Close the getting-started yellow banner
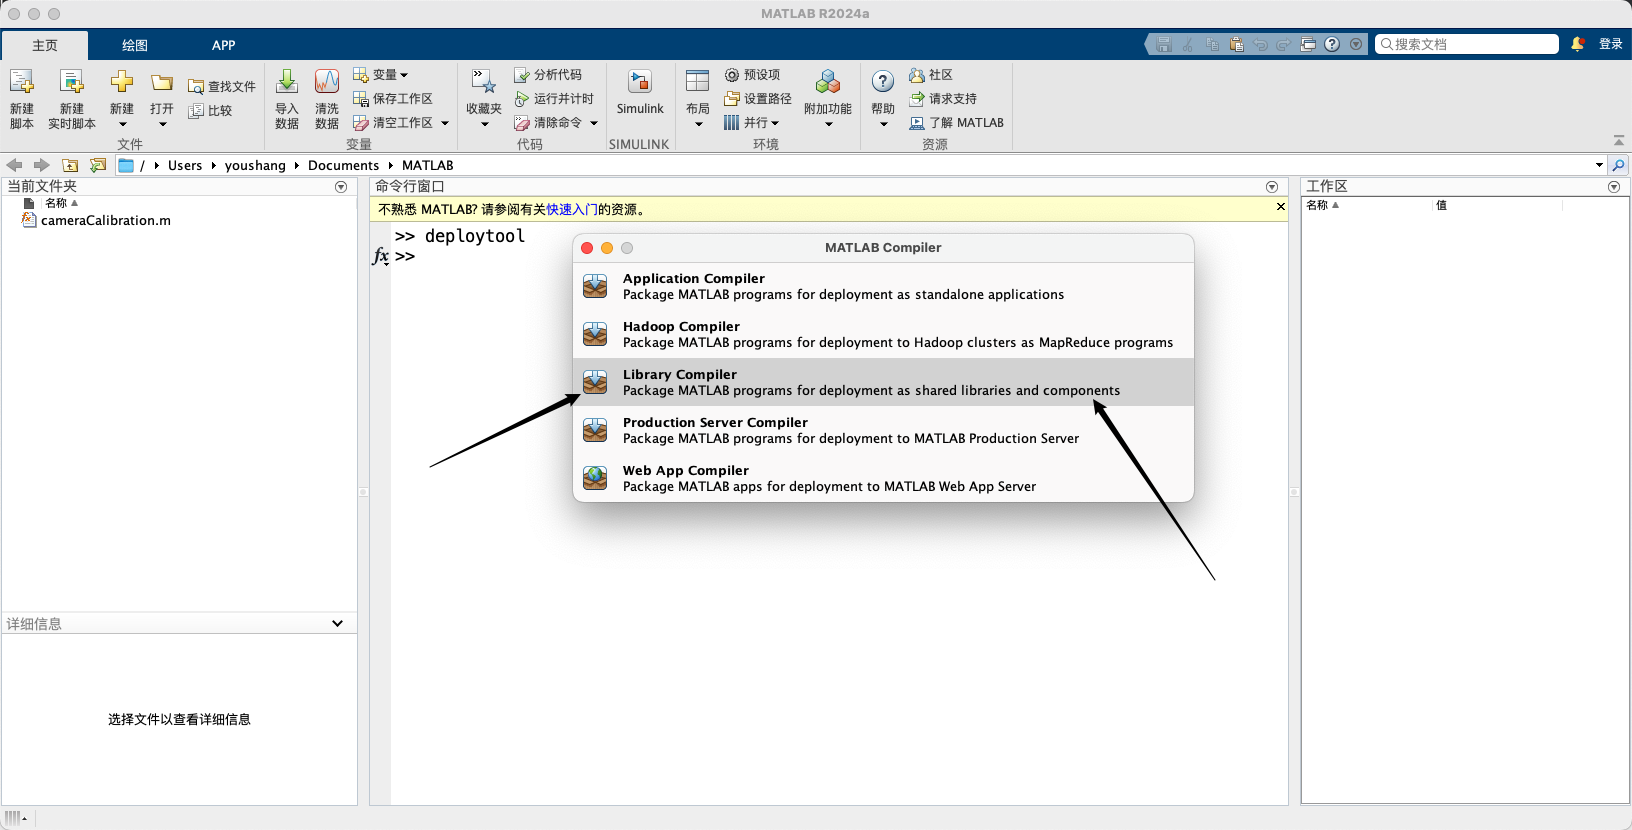This screenshot has height=830, width=1632. 1280,207
